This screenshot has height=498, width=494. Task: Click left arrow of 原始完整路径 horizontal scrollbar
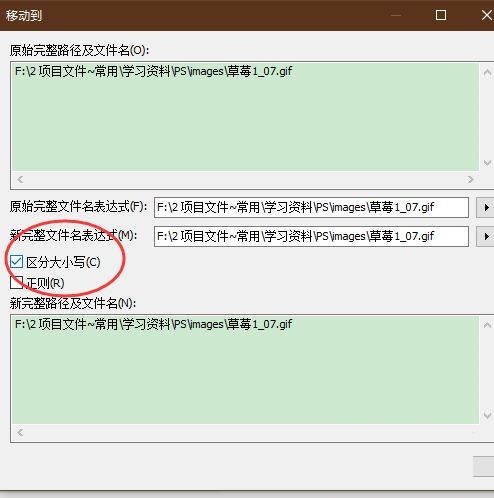20,180
